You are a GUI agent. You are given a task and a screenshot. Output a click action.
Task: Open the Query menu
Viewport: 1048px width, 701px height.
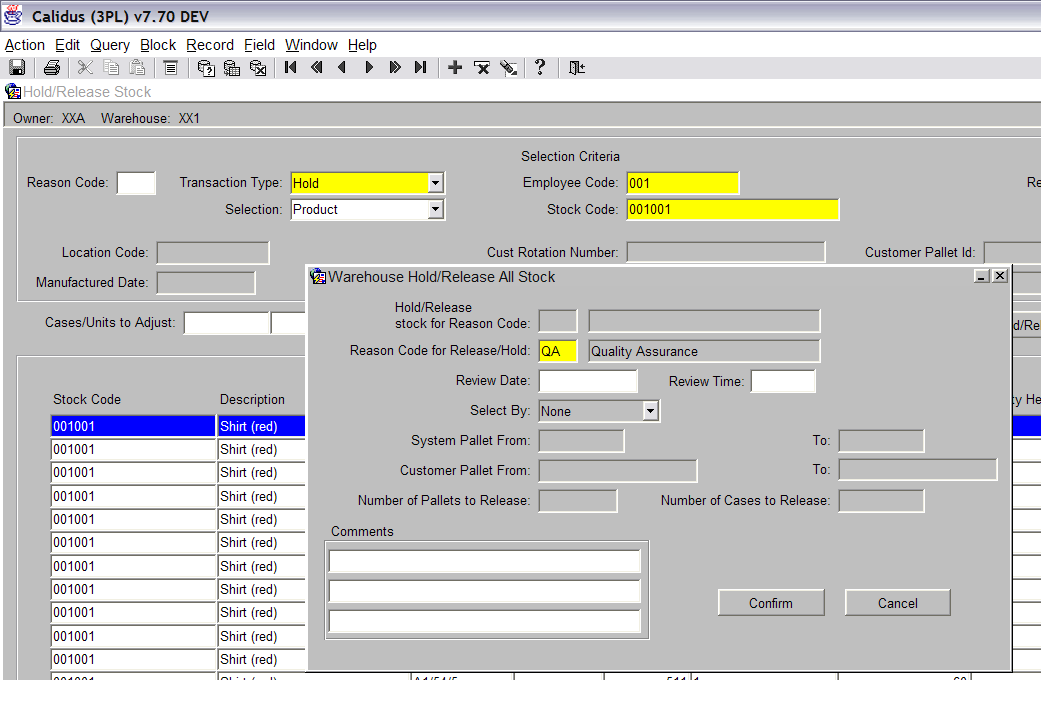[x=110, y=45]
